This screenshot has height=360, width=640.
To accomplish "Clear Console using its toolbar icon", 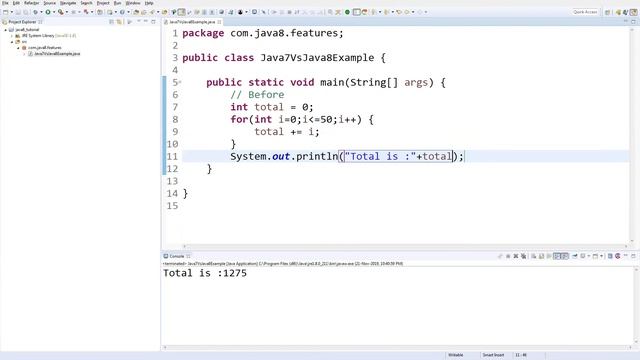I will [533, 256].
